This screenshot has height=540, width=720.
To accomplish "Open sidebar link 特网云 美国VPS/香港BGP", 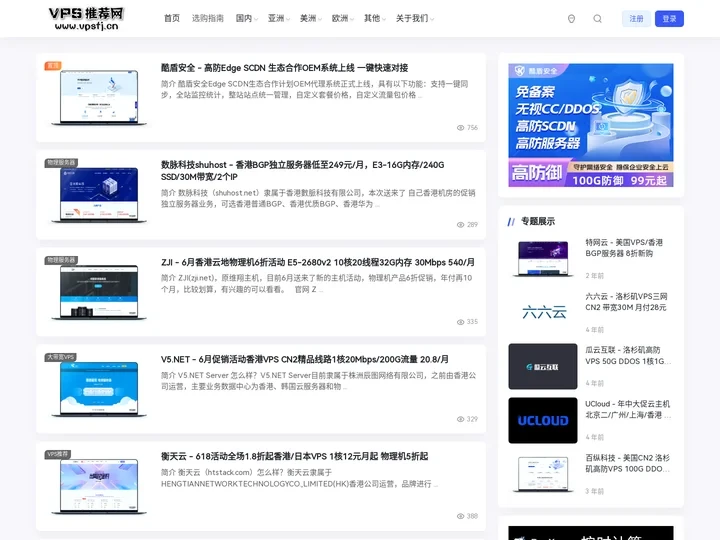I will (624, 248).
